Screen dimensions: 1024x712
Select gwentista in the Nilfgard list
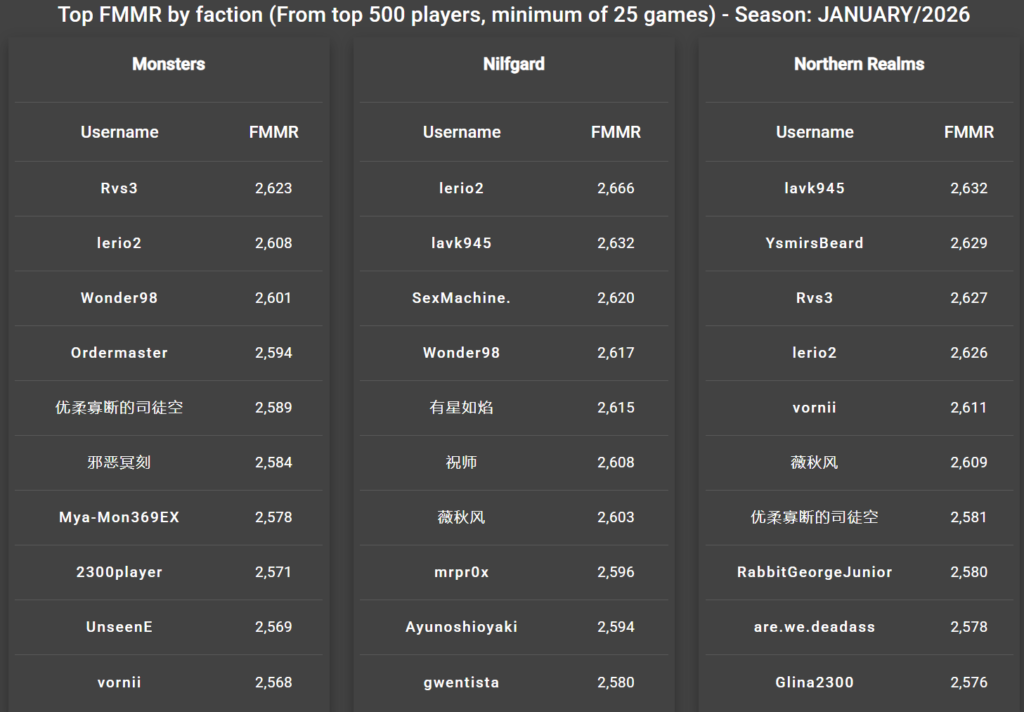tap(461, 682)
